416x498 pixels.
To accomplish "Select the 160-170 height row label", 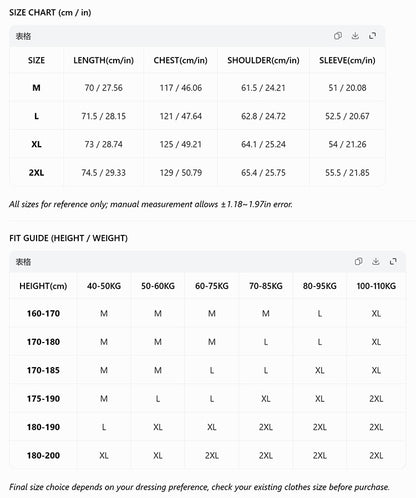I will 43,314.
